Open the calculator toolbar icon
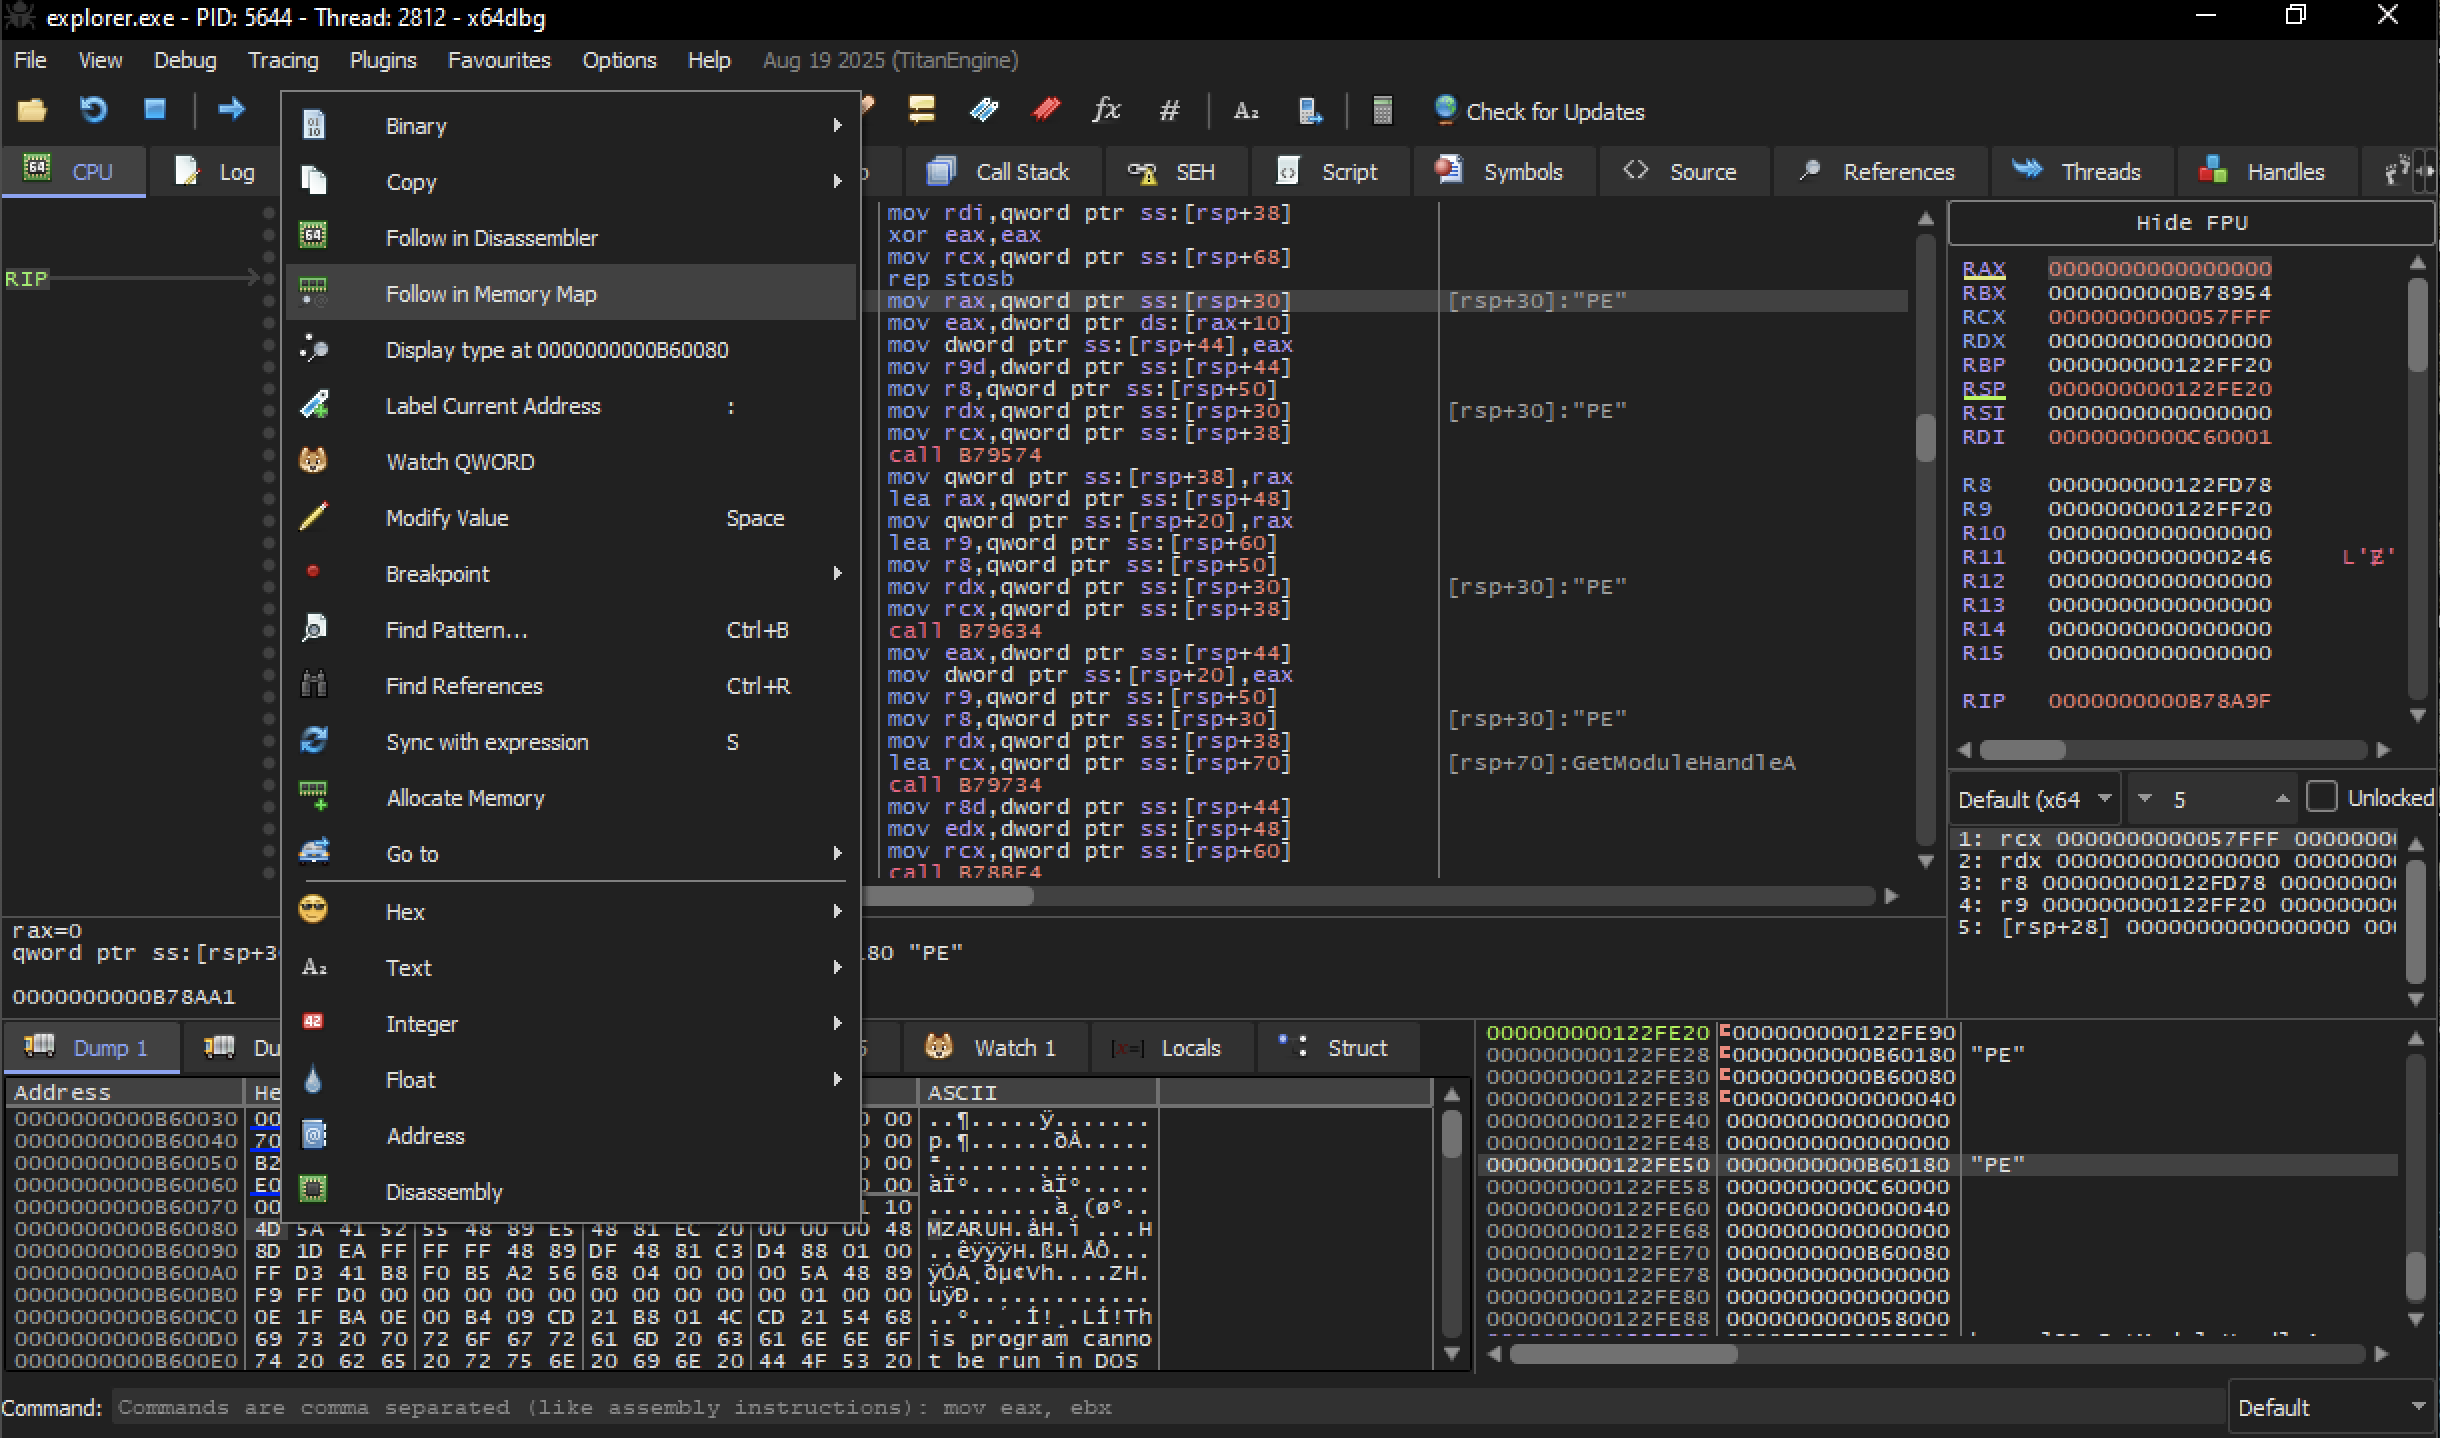The image size is (2440, 1438). (x=1382, y=110)
